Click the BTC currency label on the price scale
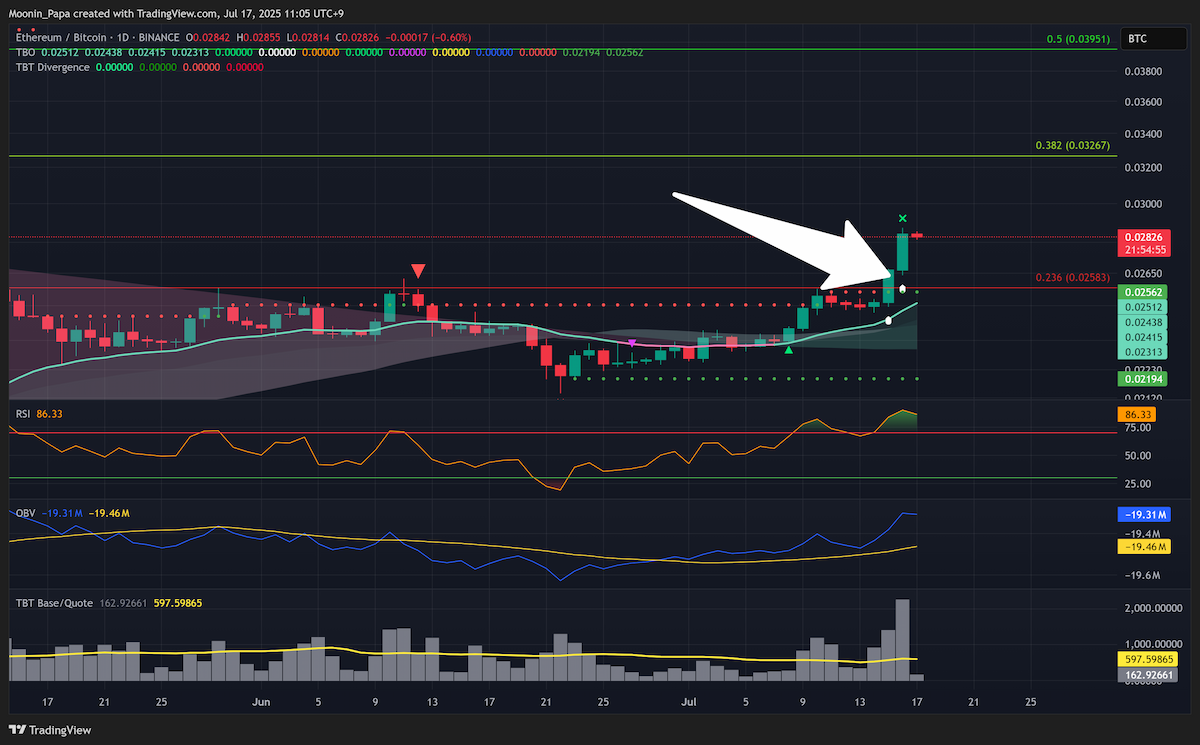Screen dimensions: 1200x745 click(x=1137, y=37)
